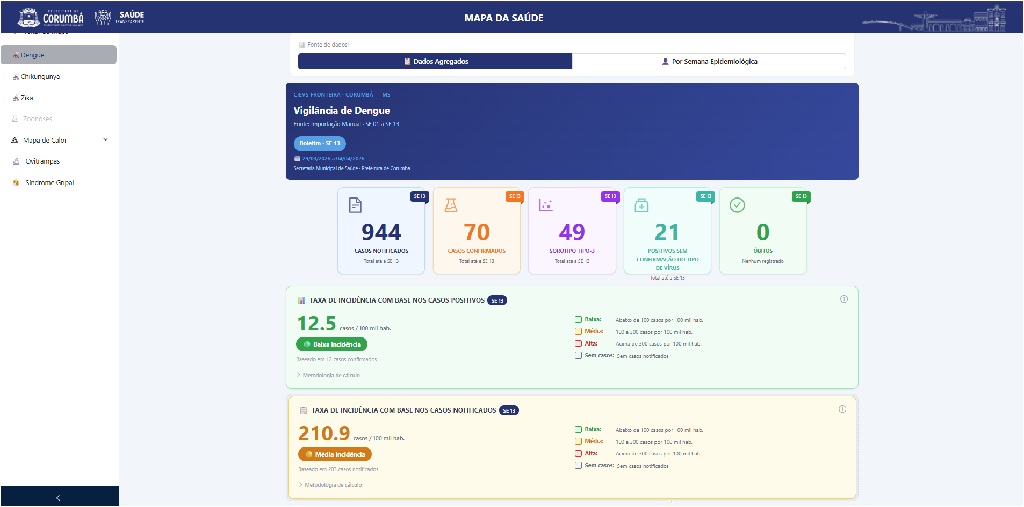Screen dimensions: 1024x507
Task: Switch to Por Semana Epidemiológica view
Action: point(709,61)
